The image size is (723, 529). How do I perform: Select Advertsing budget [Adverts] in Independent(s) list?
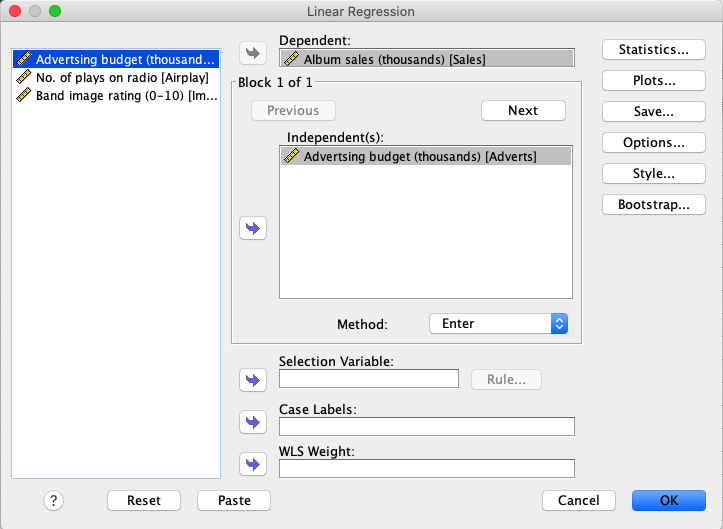click(x=426, y=156)
